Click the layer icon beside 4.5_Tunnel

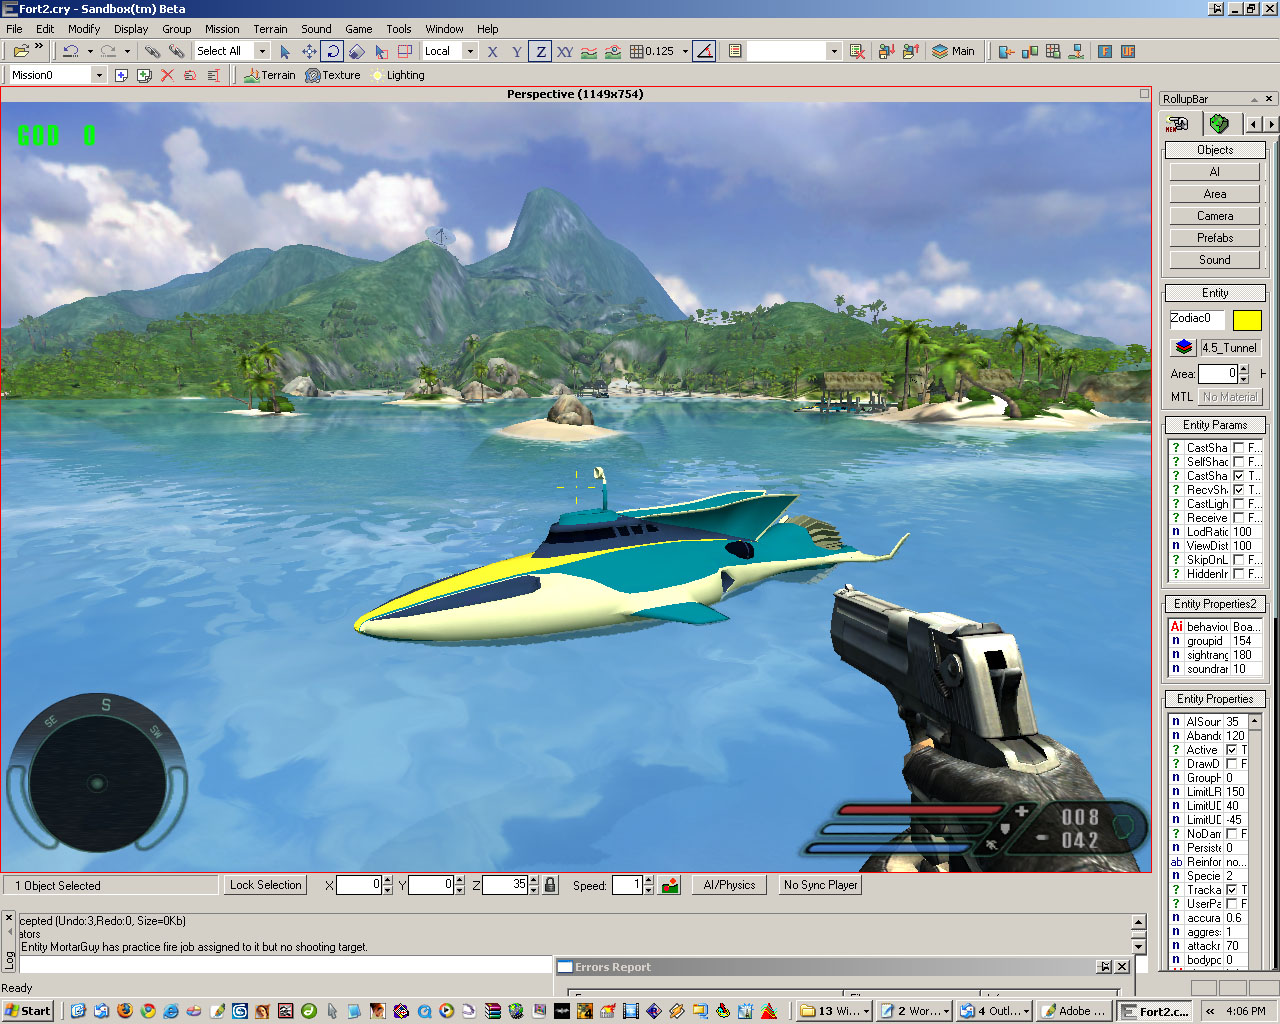point(1184,348)
